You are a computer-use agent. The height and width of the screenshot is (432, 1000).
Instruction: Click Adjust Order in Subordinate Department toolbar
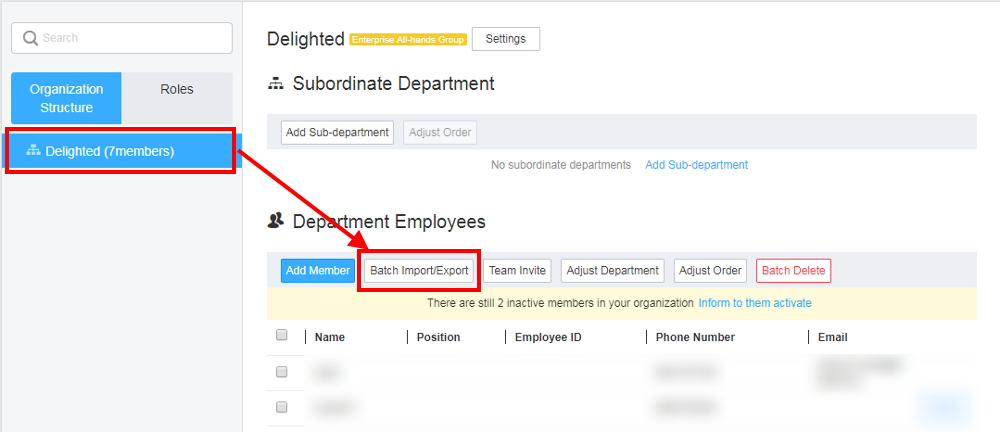click(x=440, y=133)
